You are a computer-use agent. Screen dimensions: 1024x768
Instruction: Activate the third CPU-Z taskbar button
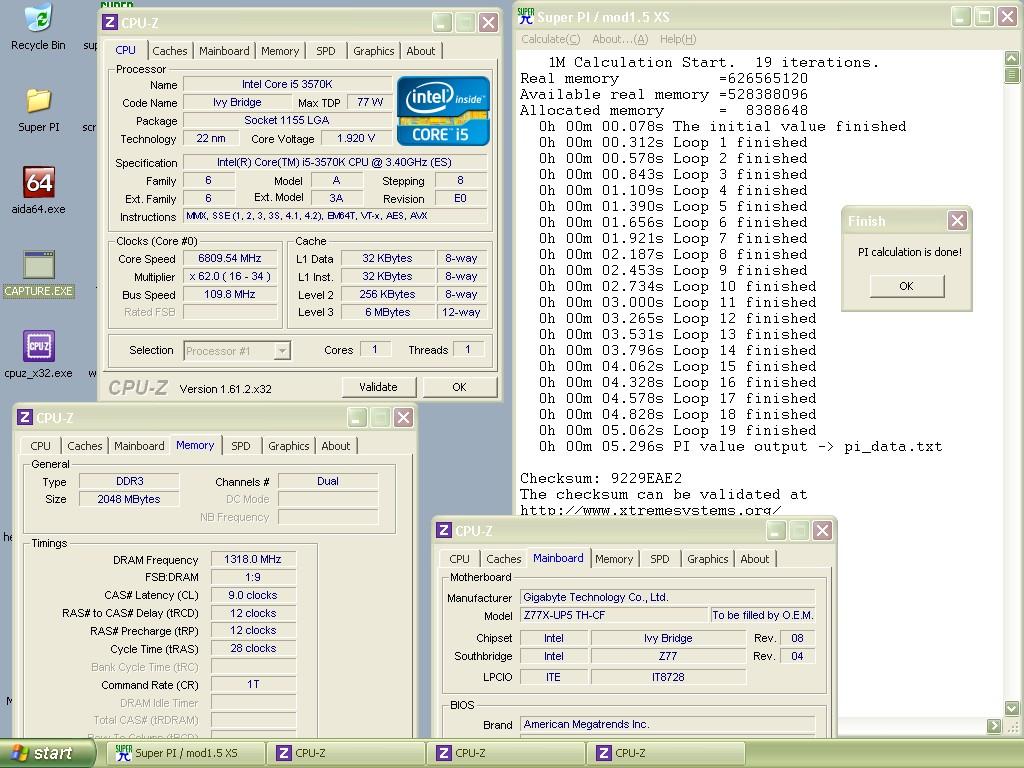(666, 754)
